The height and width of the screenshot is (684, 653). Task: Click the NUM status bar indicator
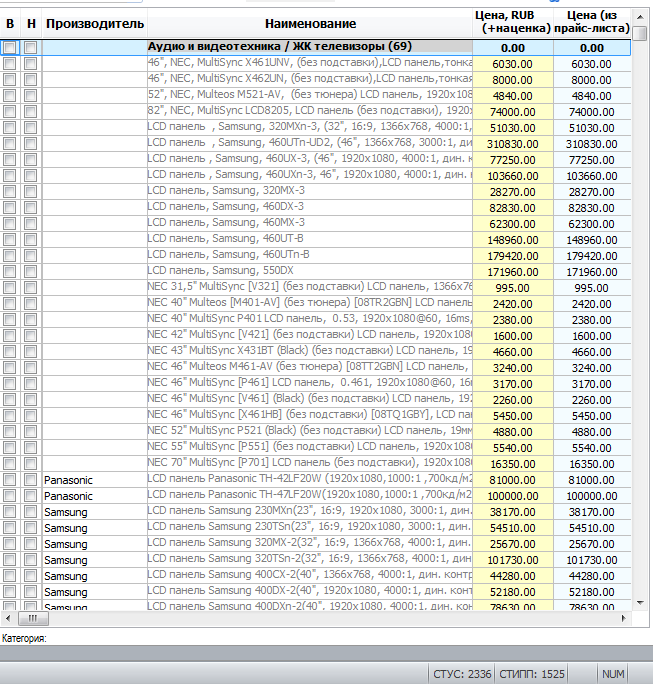613,674
